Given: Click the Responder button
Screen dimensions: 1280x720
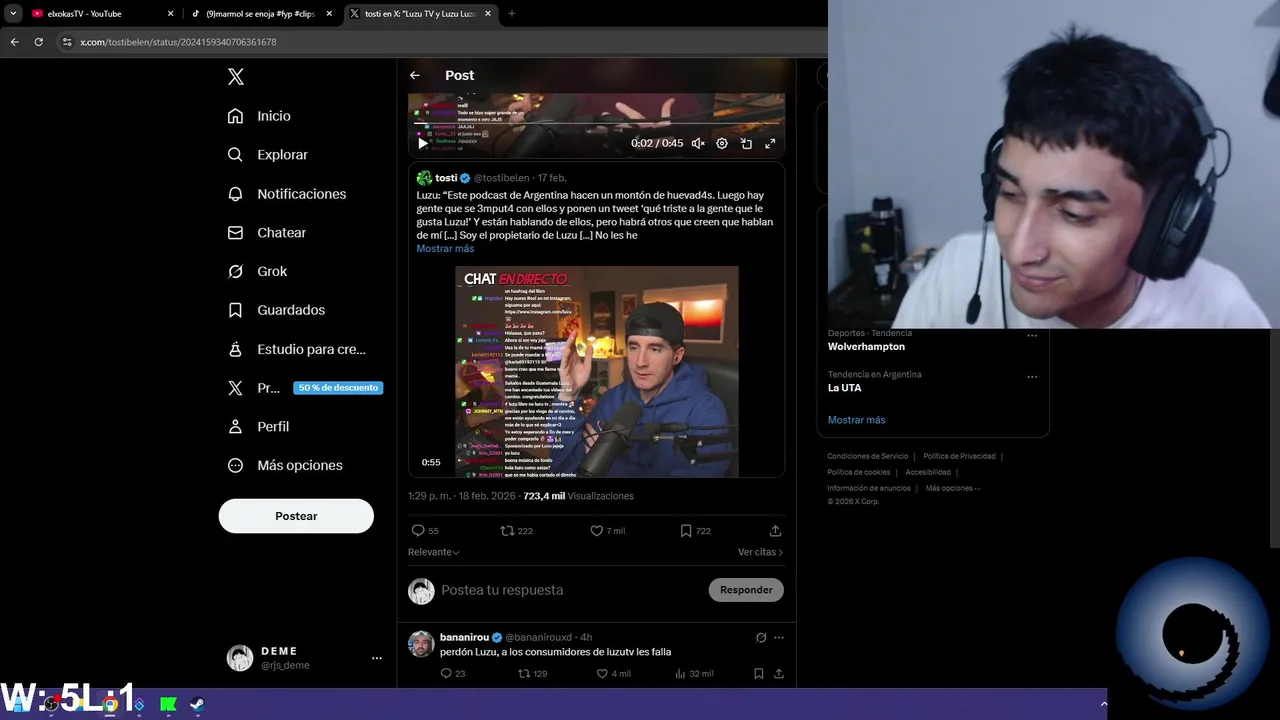Looking at the screenshot, I should (746, 590).
